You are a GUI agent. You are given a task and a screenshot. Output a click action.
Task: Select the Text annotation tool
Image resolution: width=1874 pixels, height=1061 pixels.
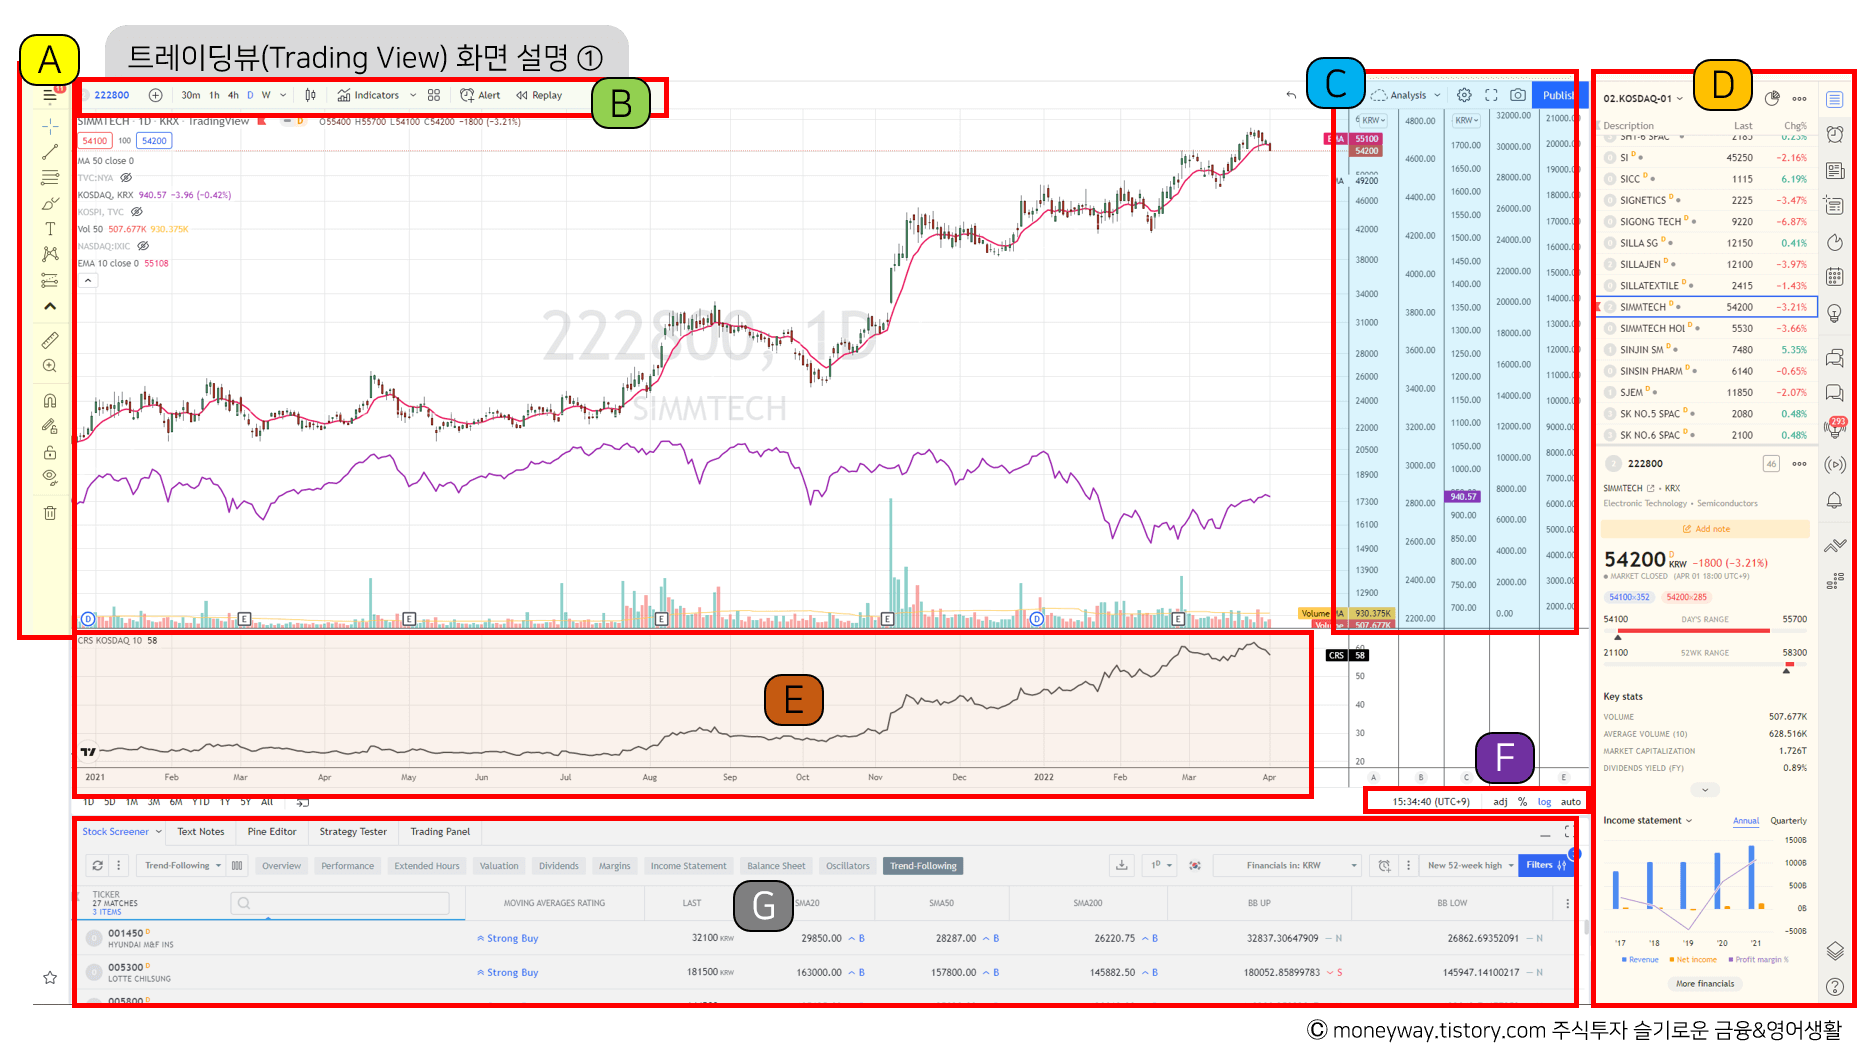tap(50, 229)
